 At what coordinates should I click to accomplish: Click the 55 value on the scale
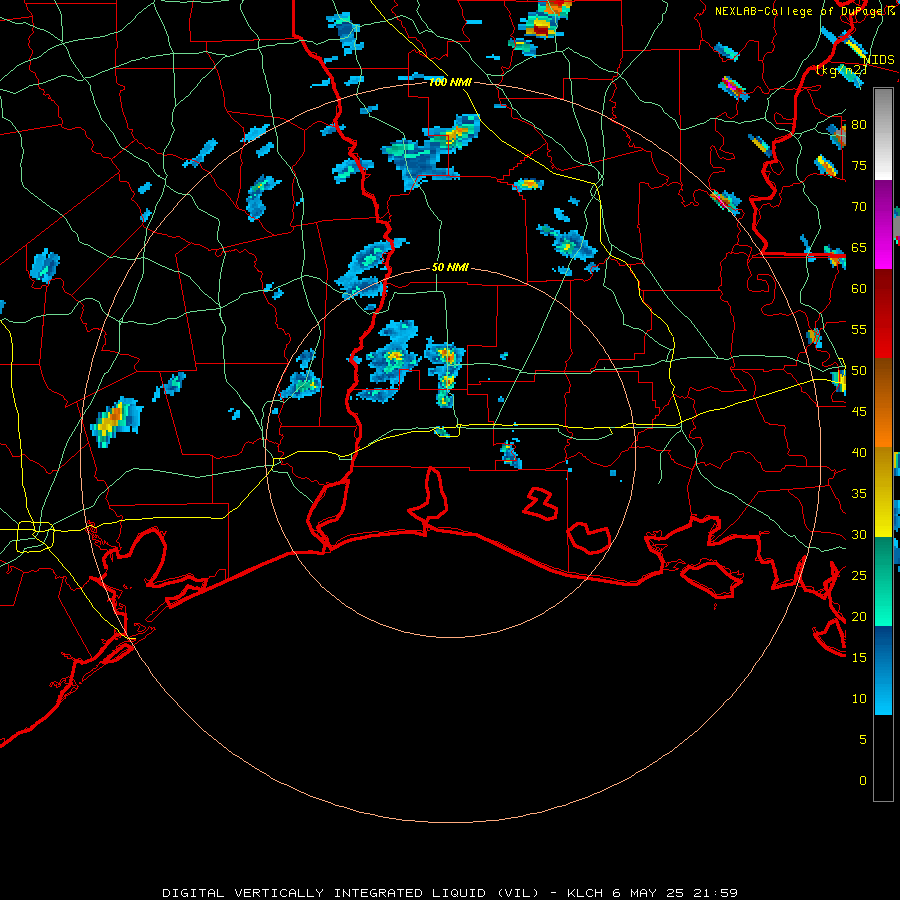[859, 329]
